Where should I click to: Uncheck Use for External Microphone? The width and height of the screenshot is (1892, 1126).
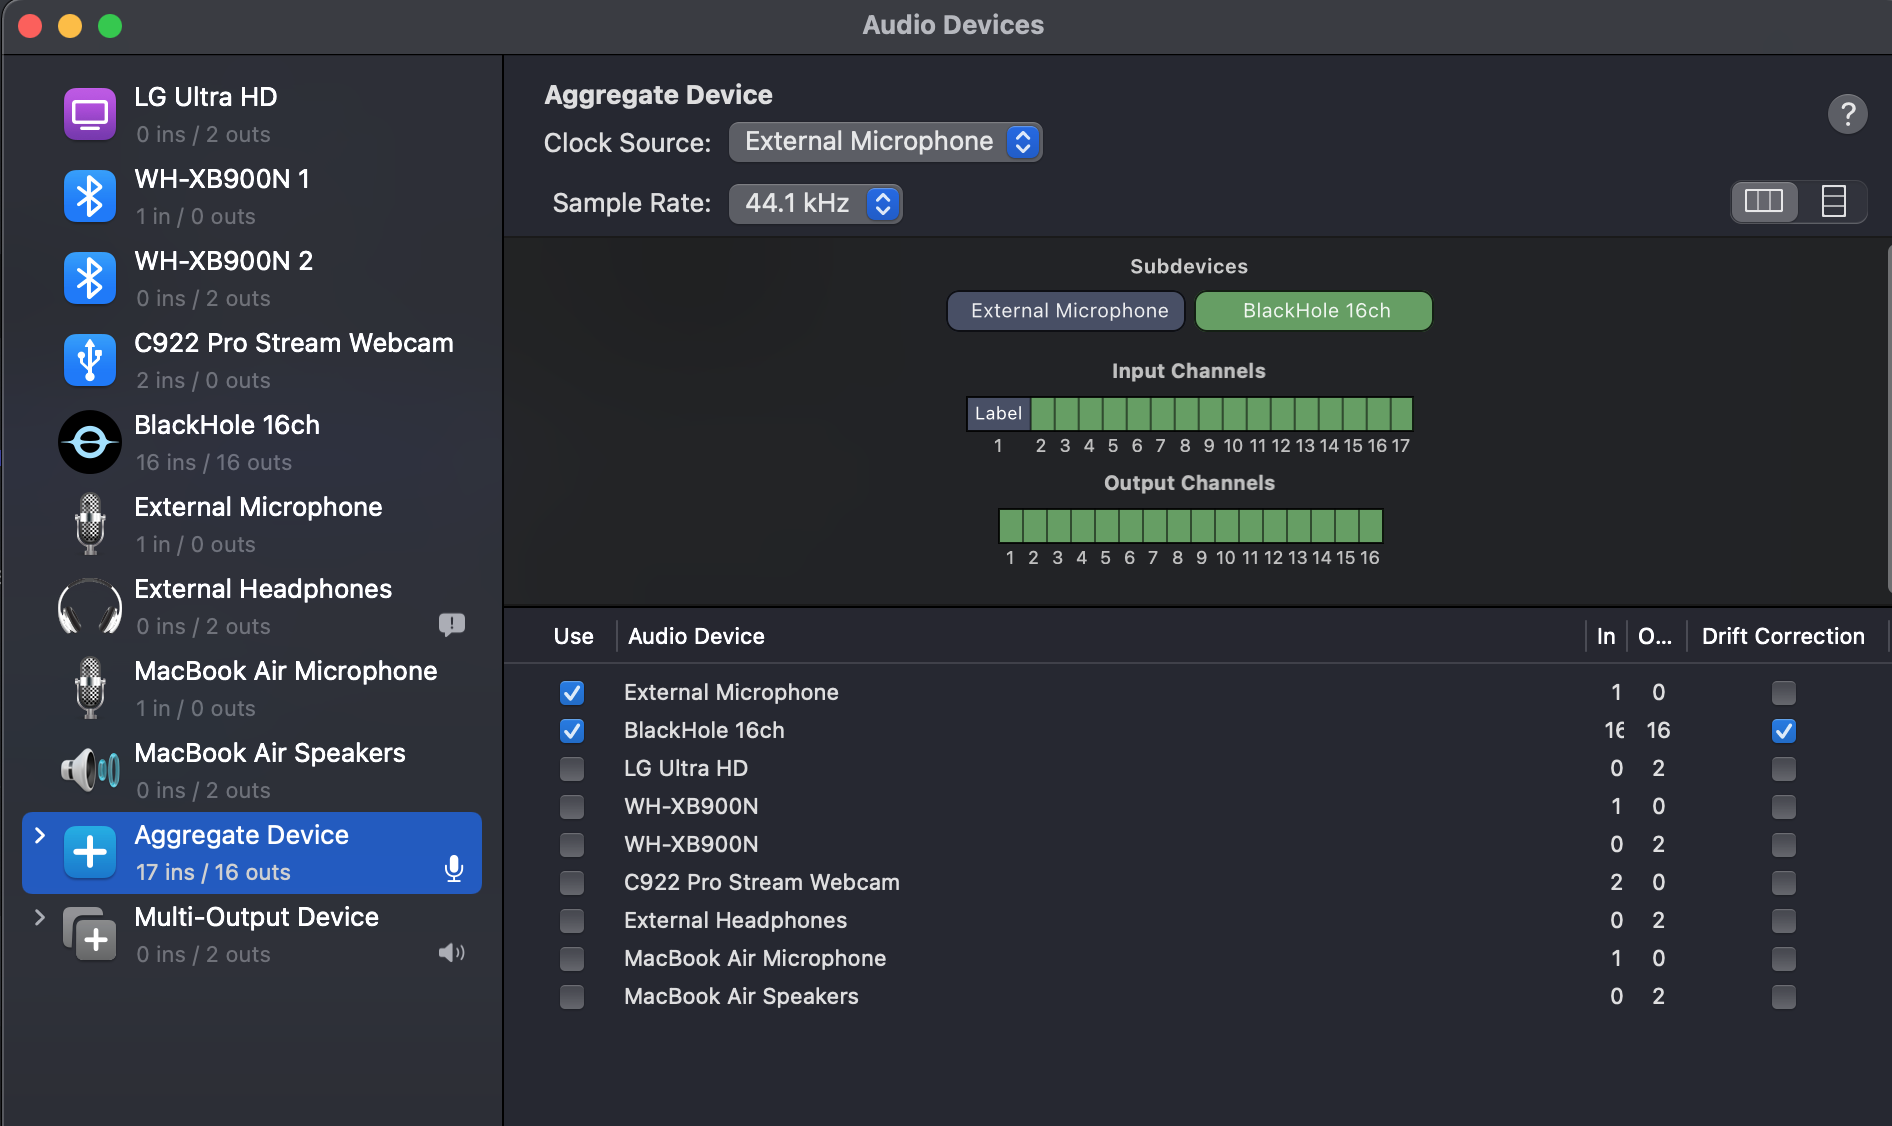click(x=572, y=693)
